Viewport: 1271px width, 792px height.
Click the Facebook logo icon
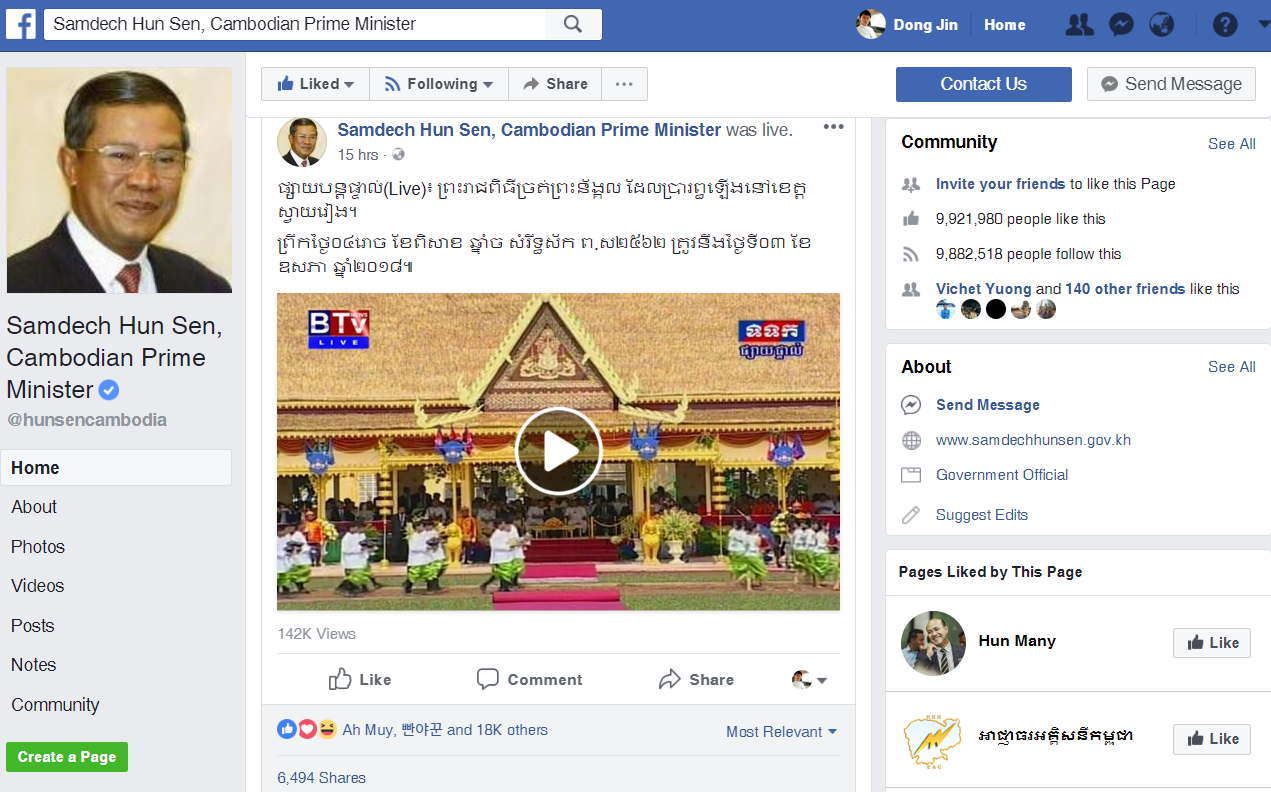21,24
